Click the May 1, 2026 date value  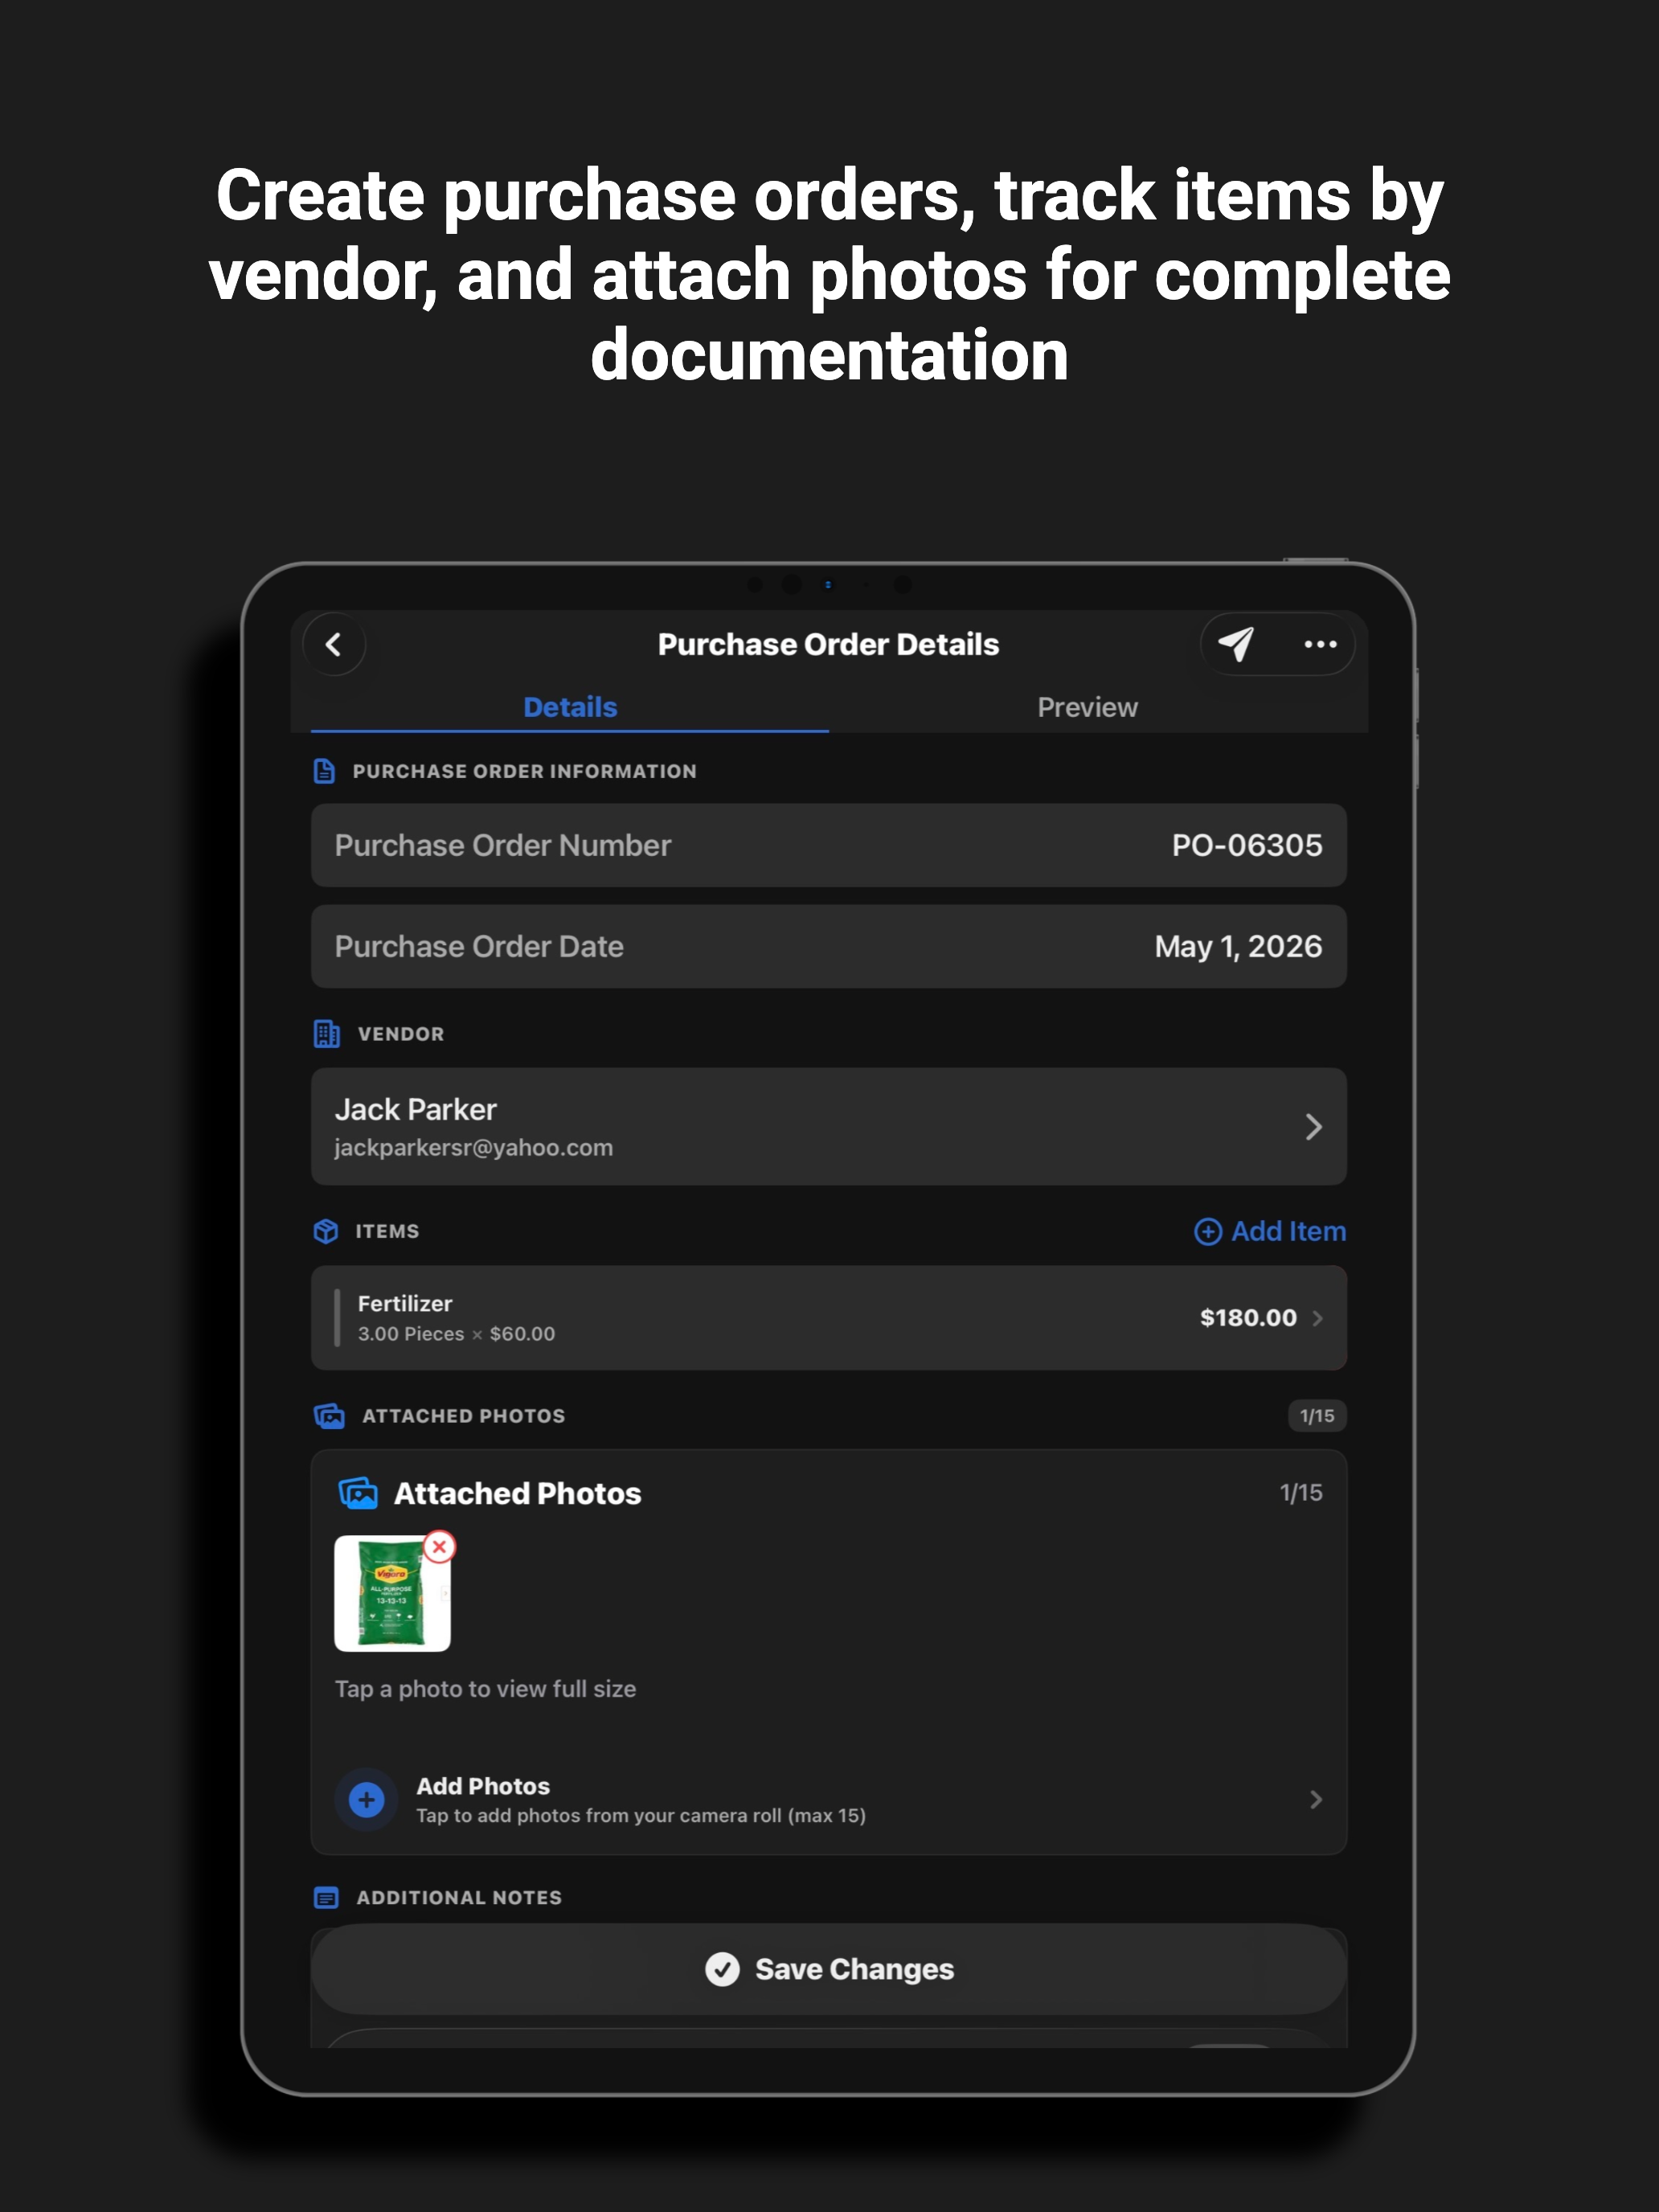click(x=1238, y=946)
